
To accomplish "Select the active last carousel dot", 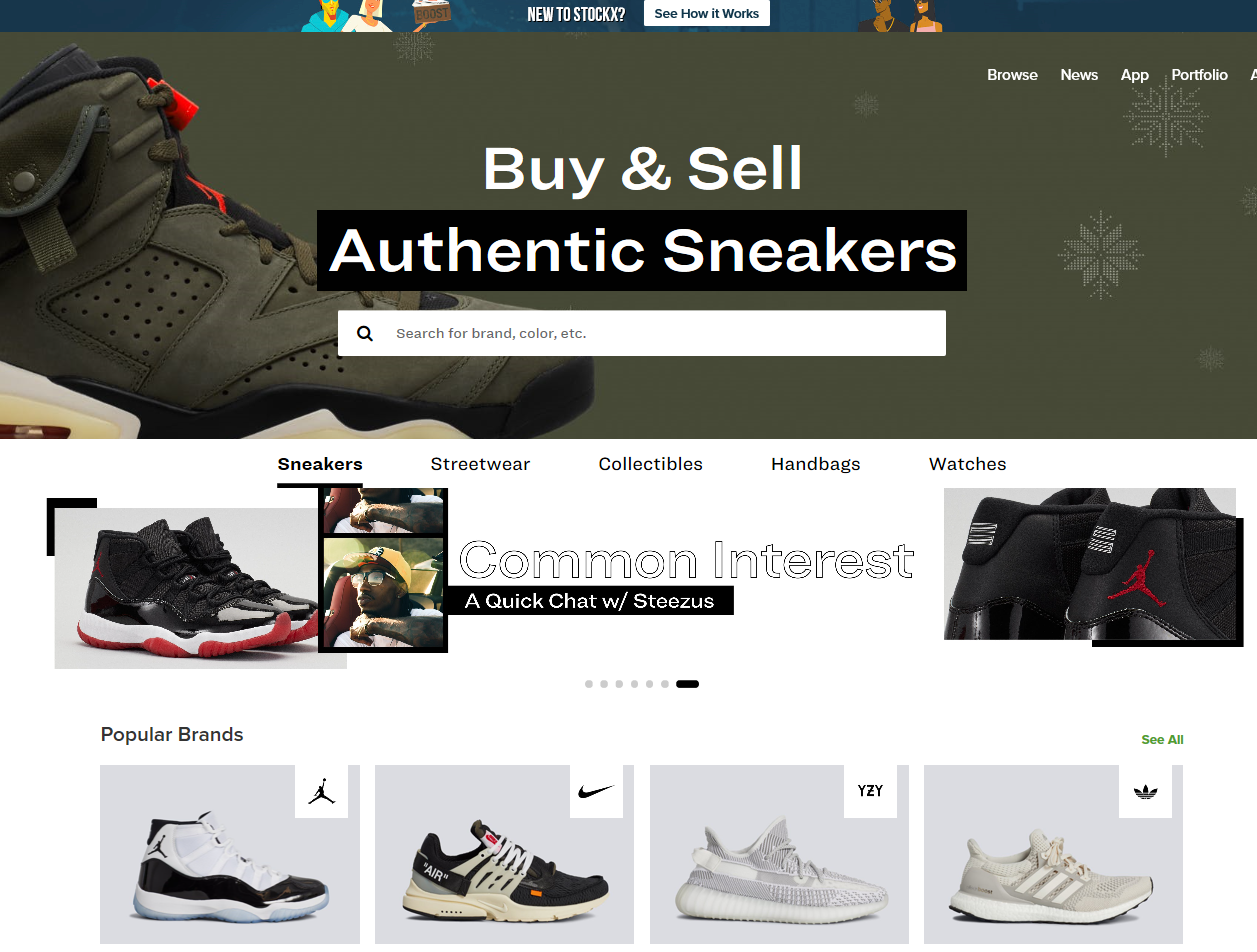I will pos(687,684).
